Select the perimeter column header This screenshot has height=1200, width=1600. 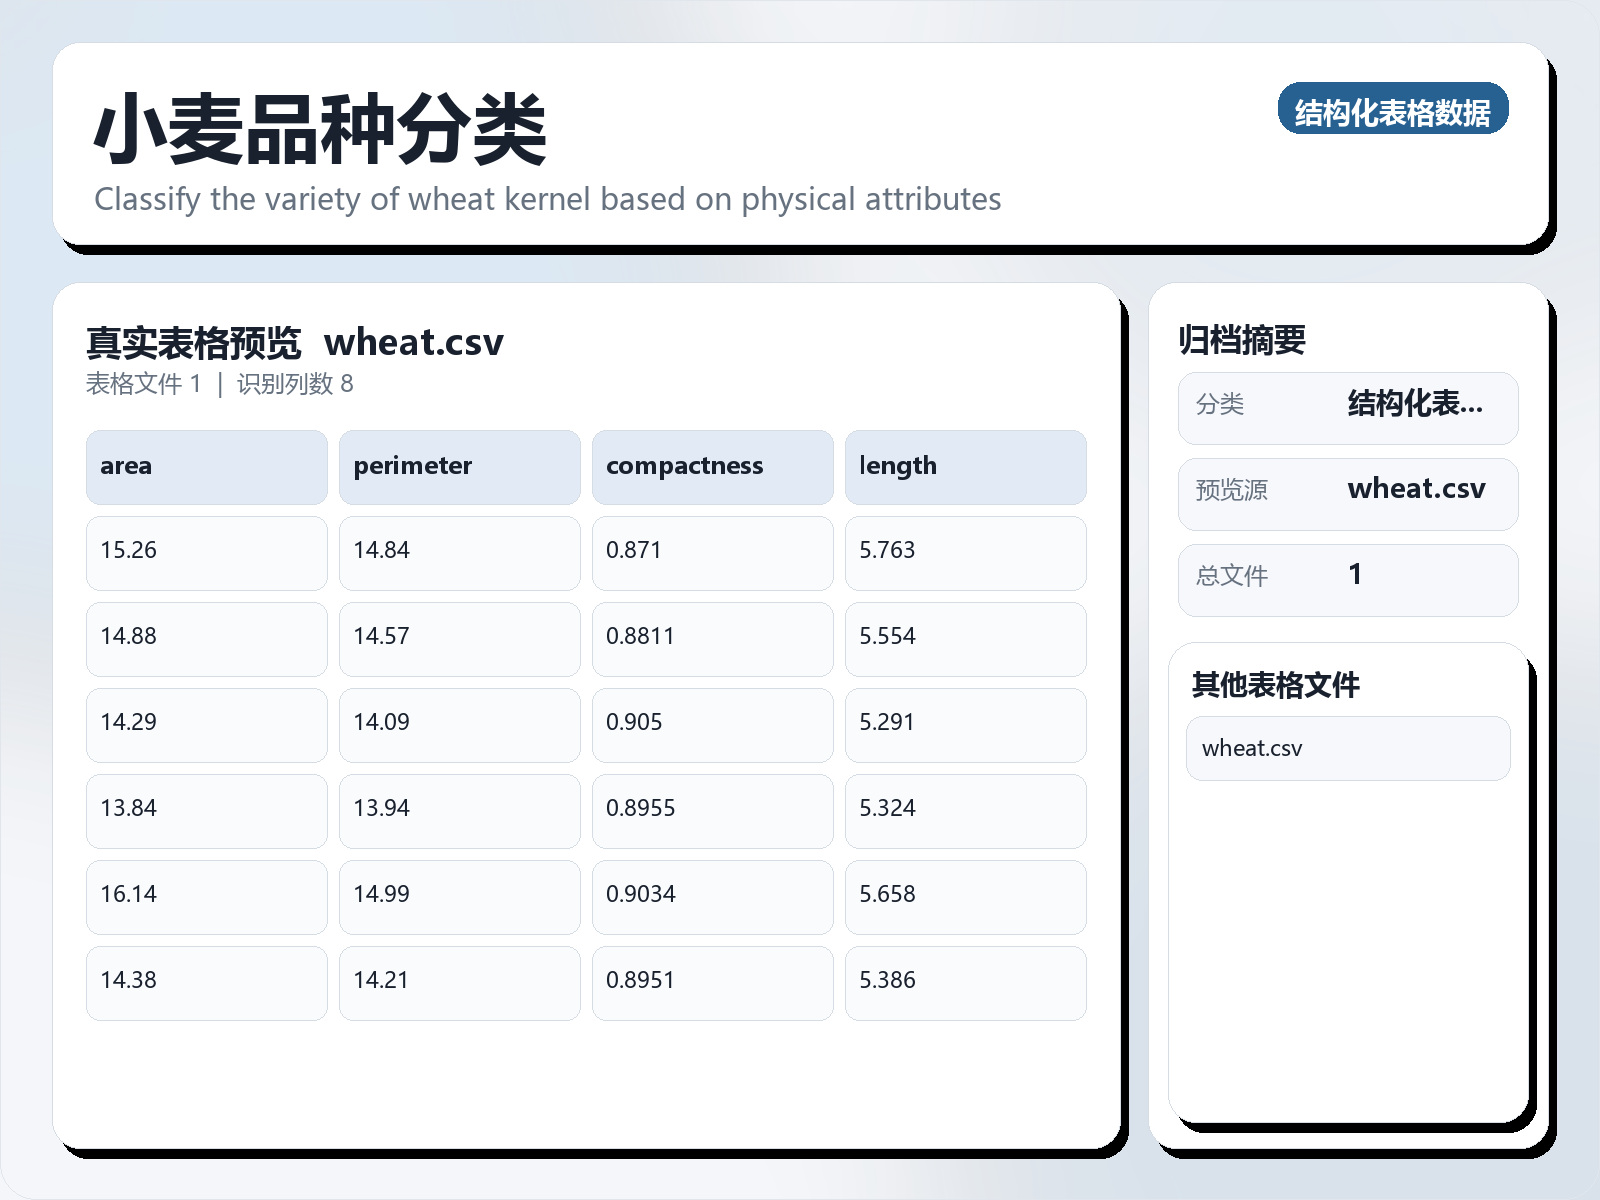coord(459,466)
